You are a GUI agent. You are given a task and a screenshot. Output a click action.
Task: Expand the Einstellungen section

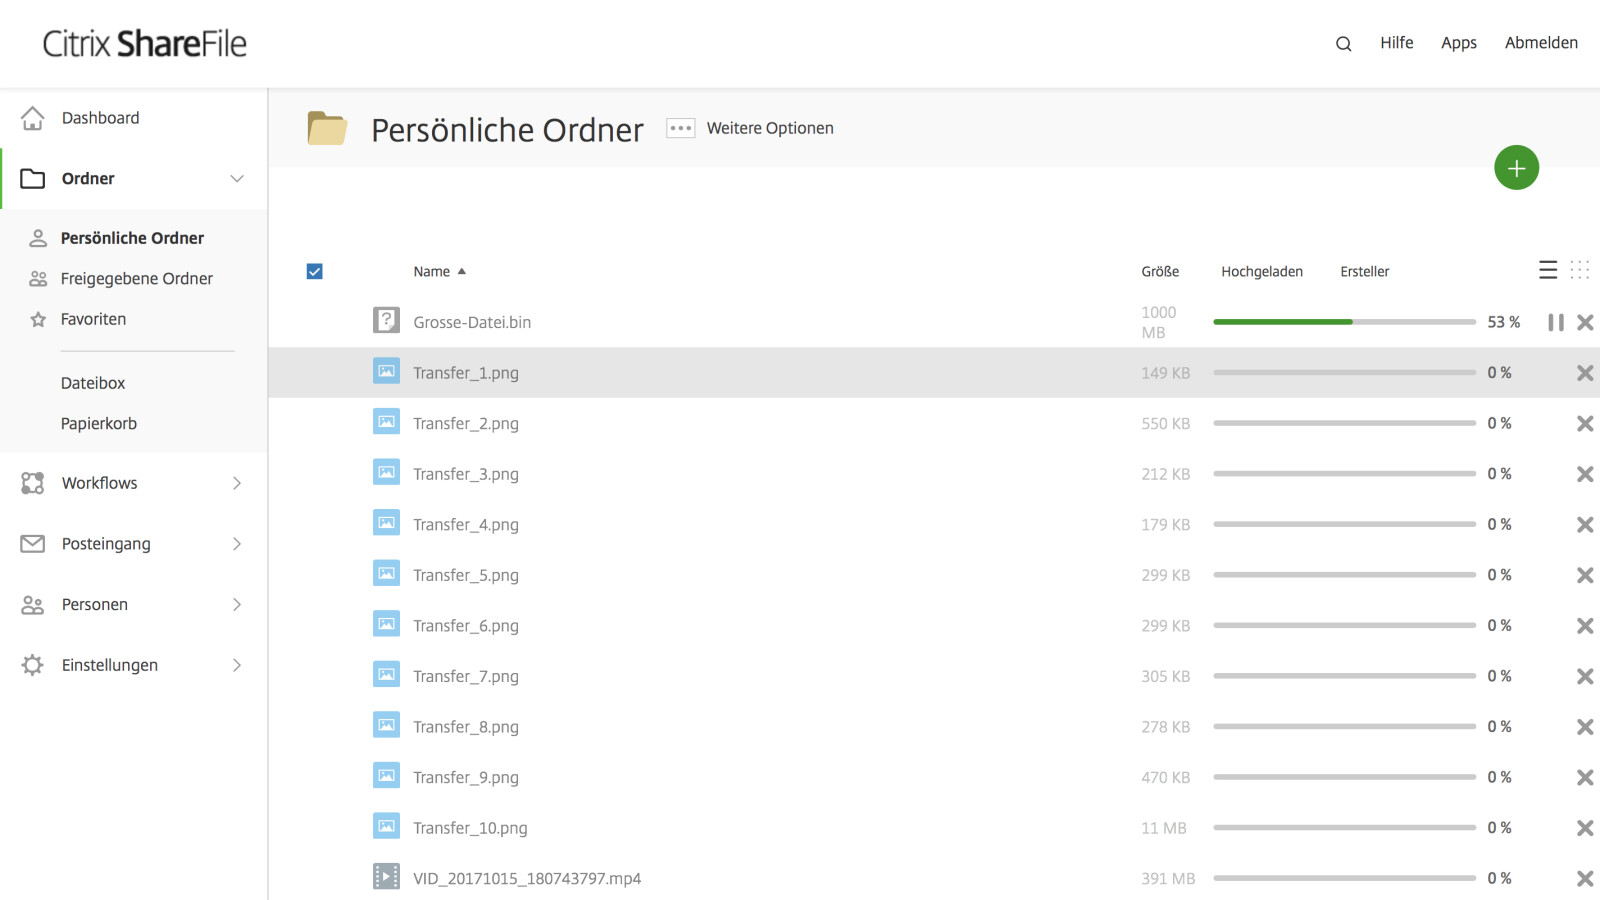point(237,664)
